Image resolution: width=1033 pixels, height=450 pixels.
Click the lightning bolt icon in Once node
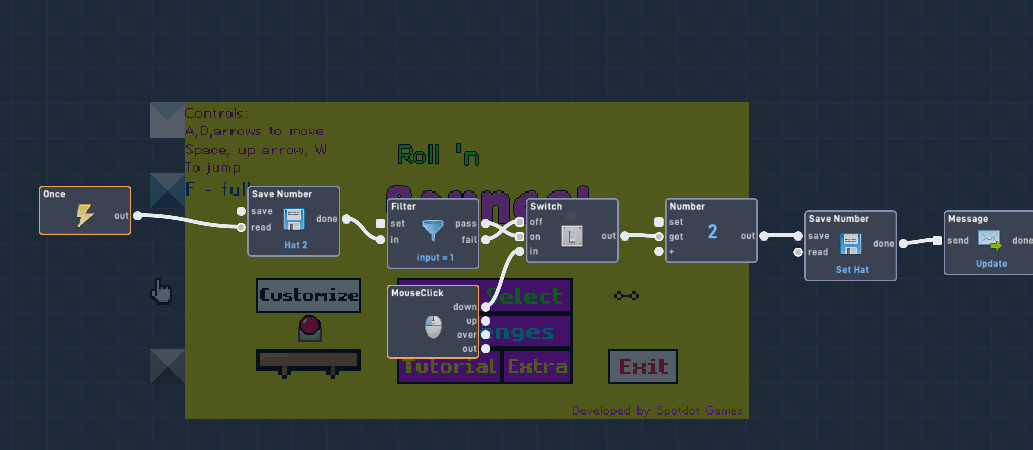click(x=84, y=215)
